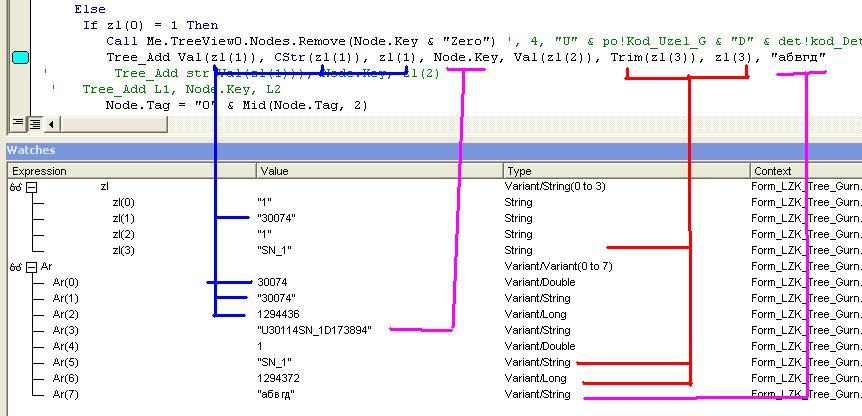Screen dimensions: 862x416
Task: Click the value 1294436 of Ar(2)
Action: click(x=278, y=314)
